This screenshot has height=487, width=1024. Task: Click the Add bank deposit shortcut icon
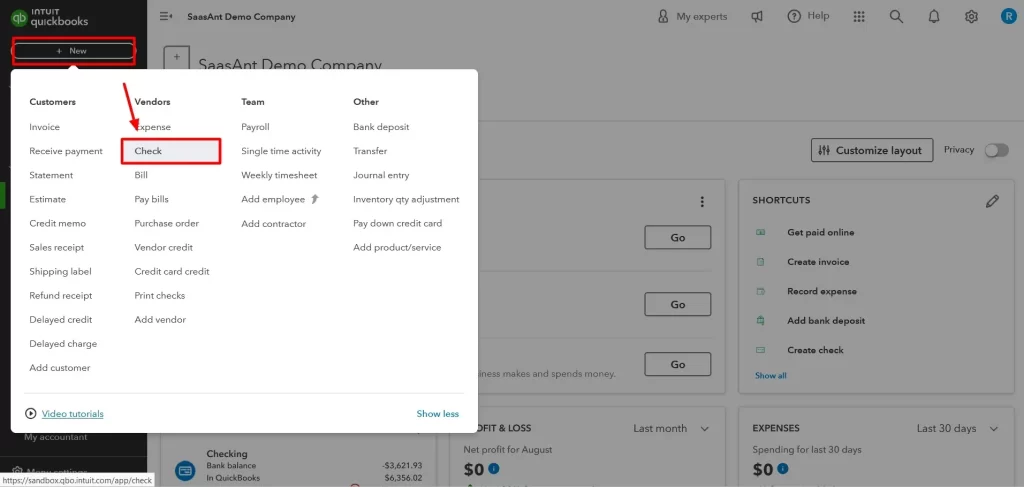tap(760, 321)
